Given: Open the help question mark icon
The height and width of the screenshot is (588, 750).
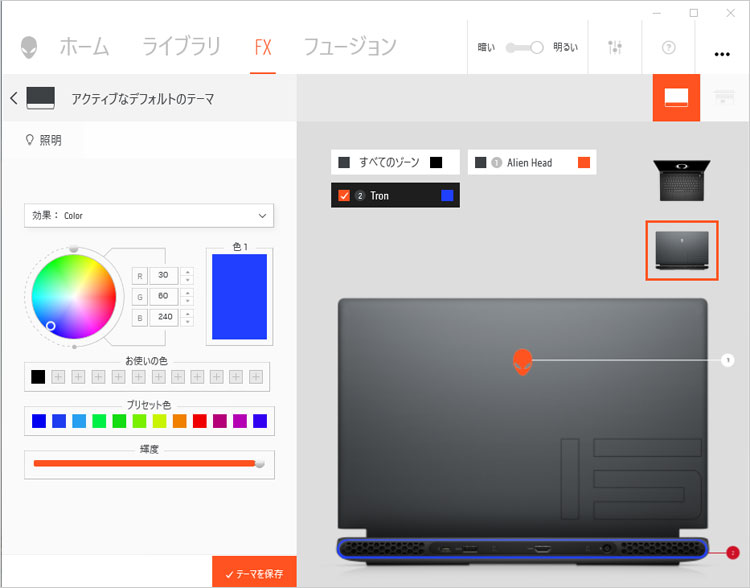Looking at the screenshot, I should 670,47.
